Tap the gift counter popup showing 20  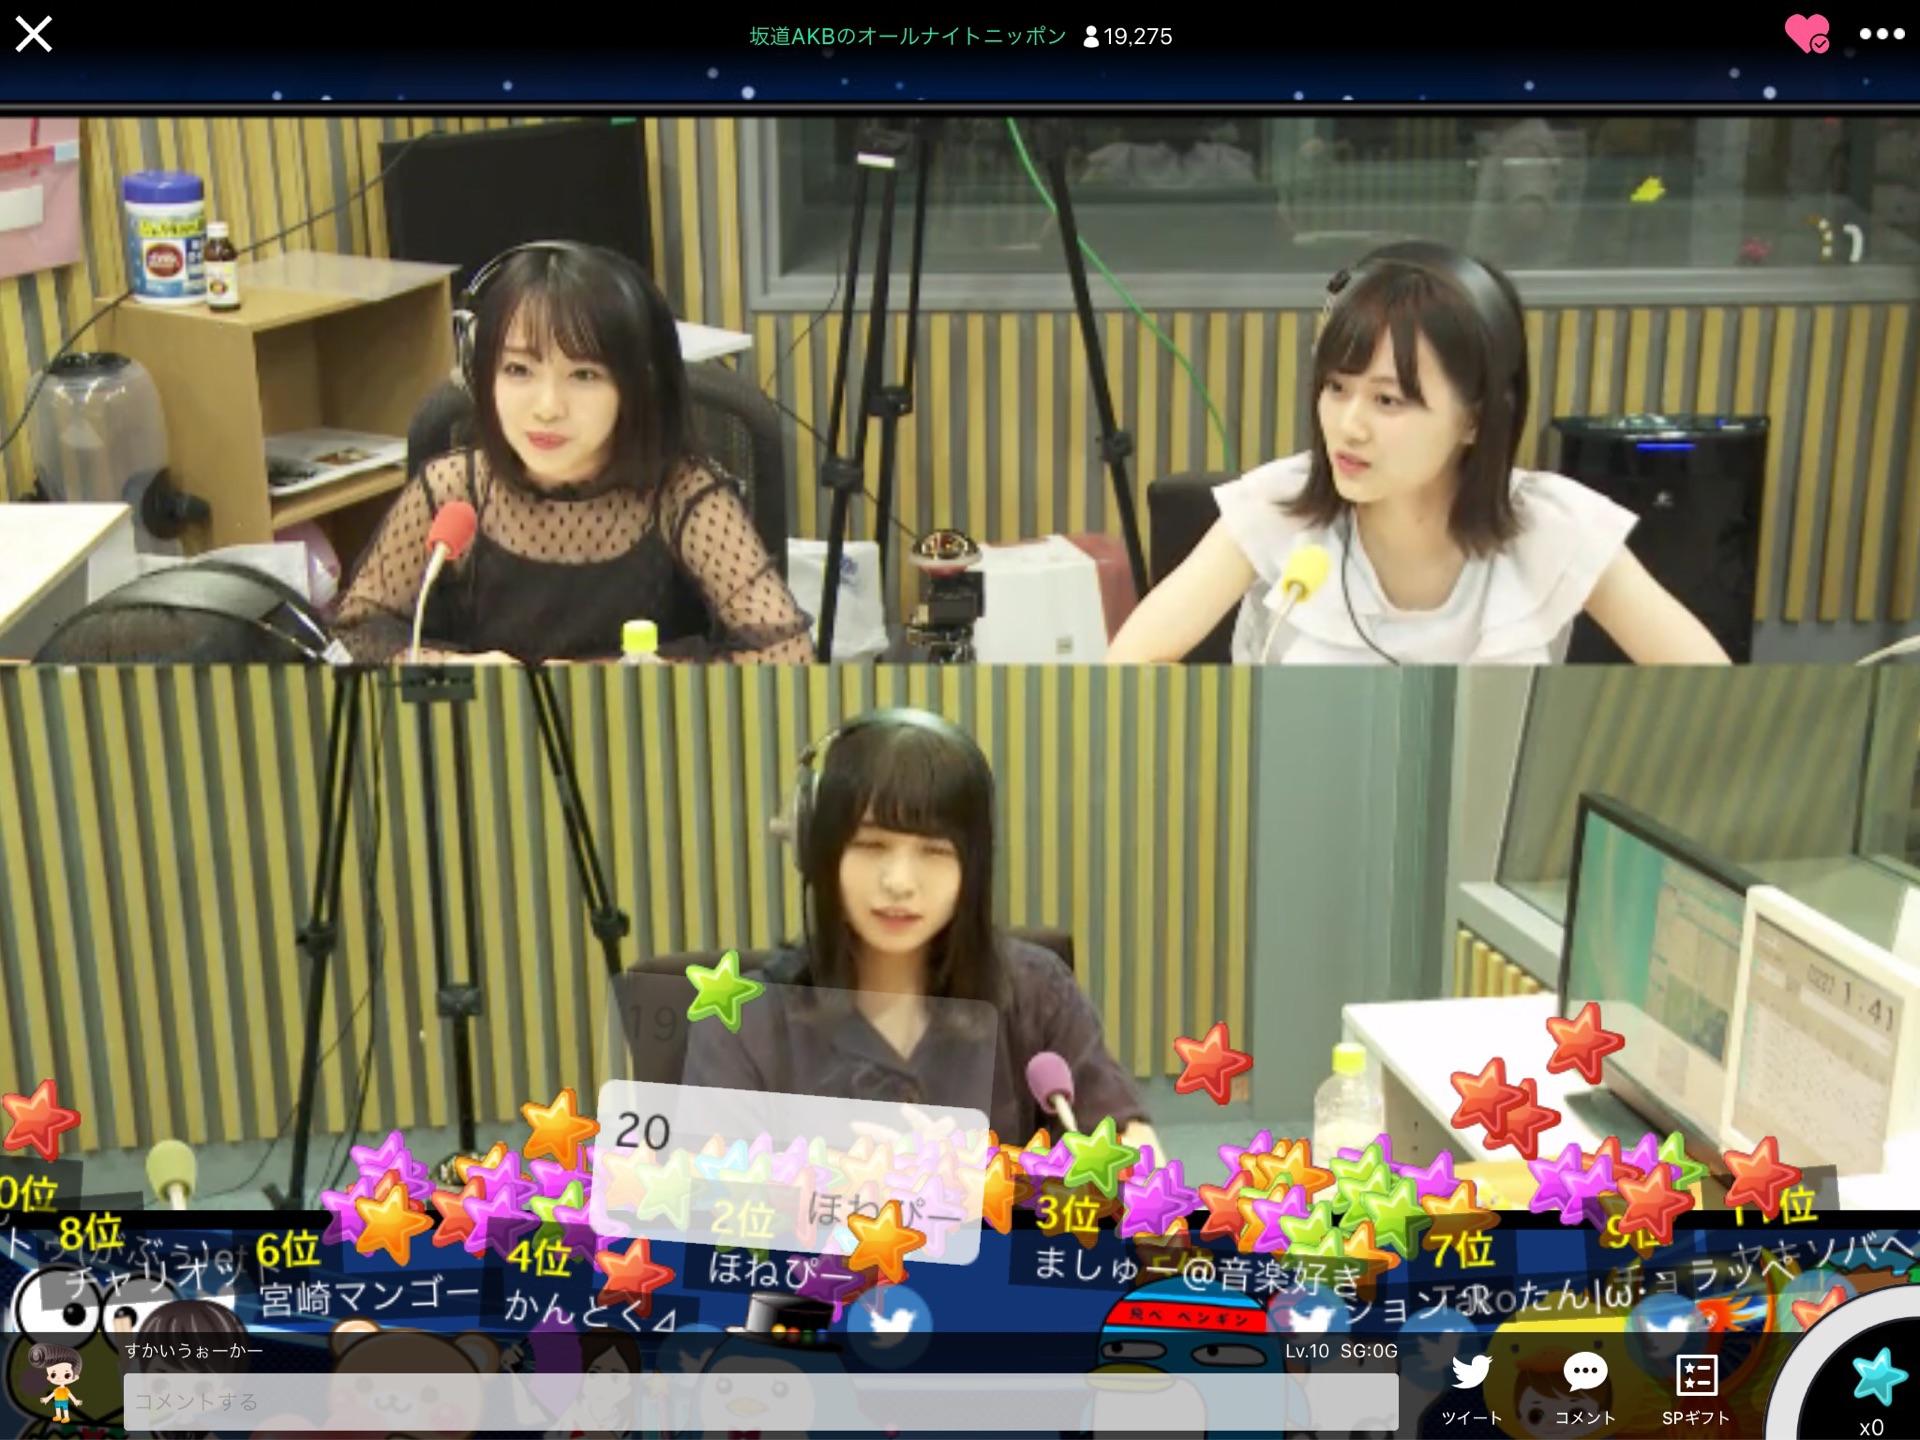790,1172
